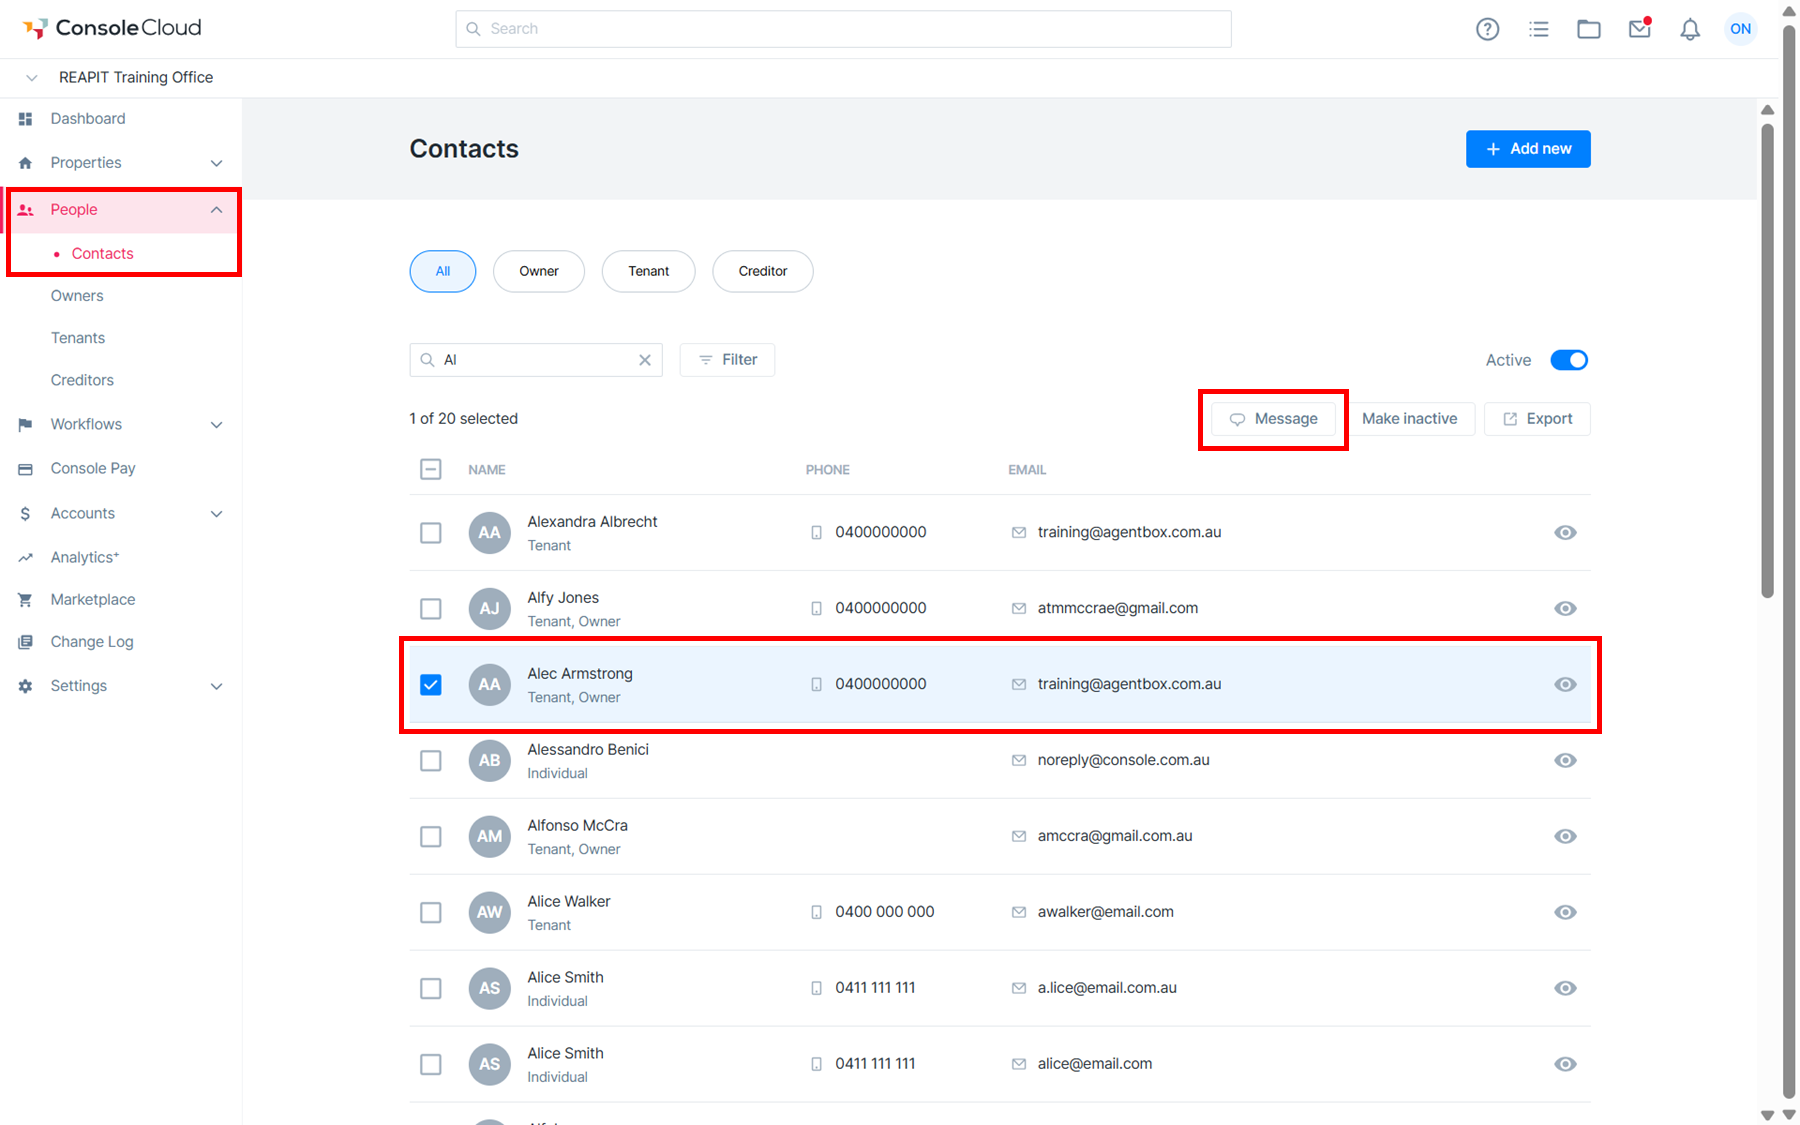Click the Console Cloud logo

coord(112,28)
